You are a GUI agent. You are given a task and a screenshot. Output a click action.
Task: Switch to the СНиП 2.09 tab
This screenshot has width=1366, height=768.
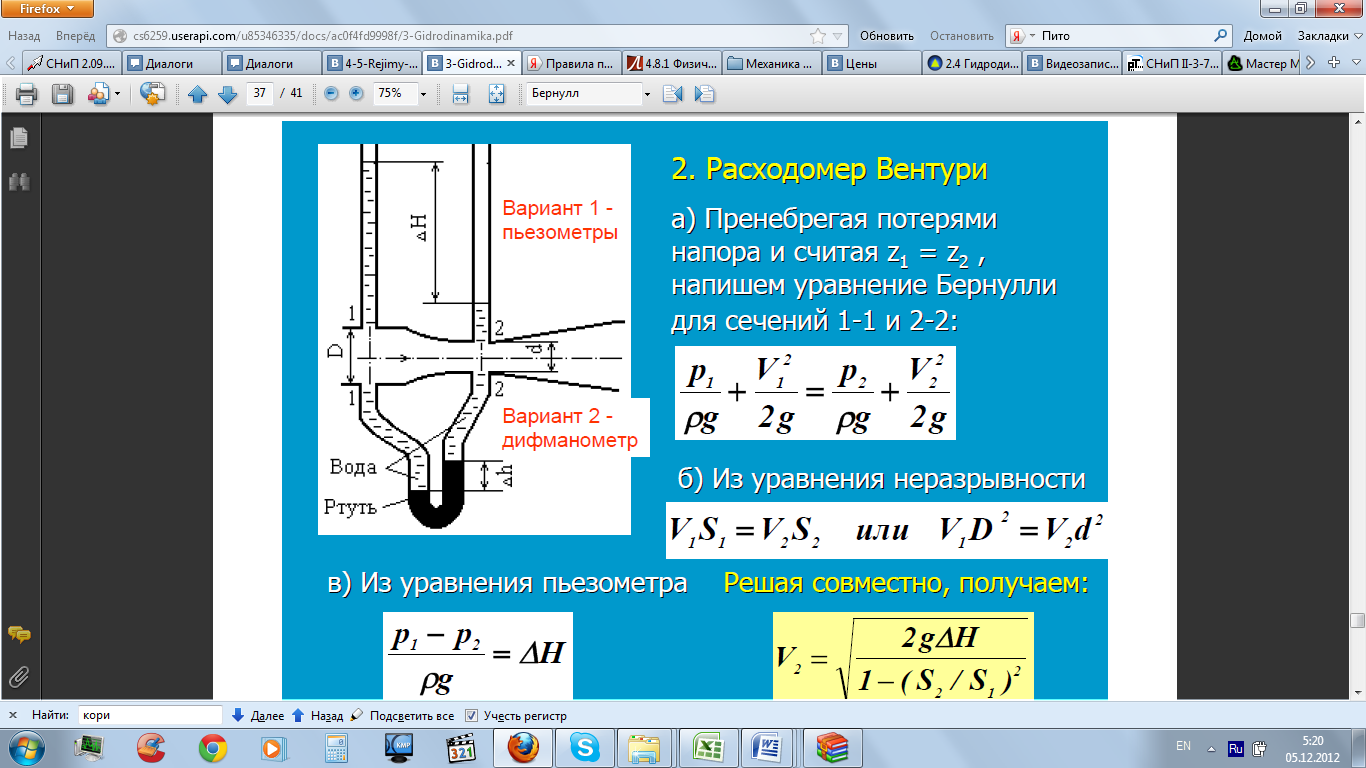coord(72,63)
